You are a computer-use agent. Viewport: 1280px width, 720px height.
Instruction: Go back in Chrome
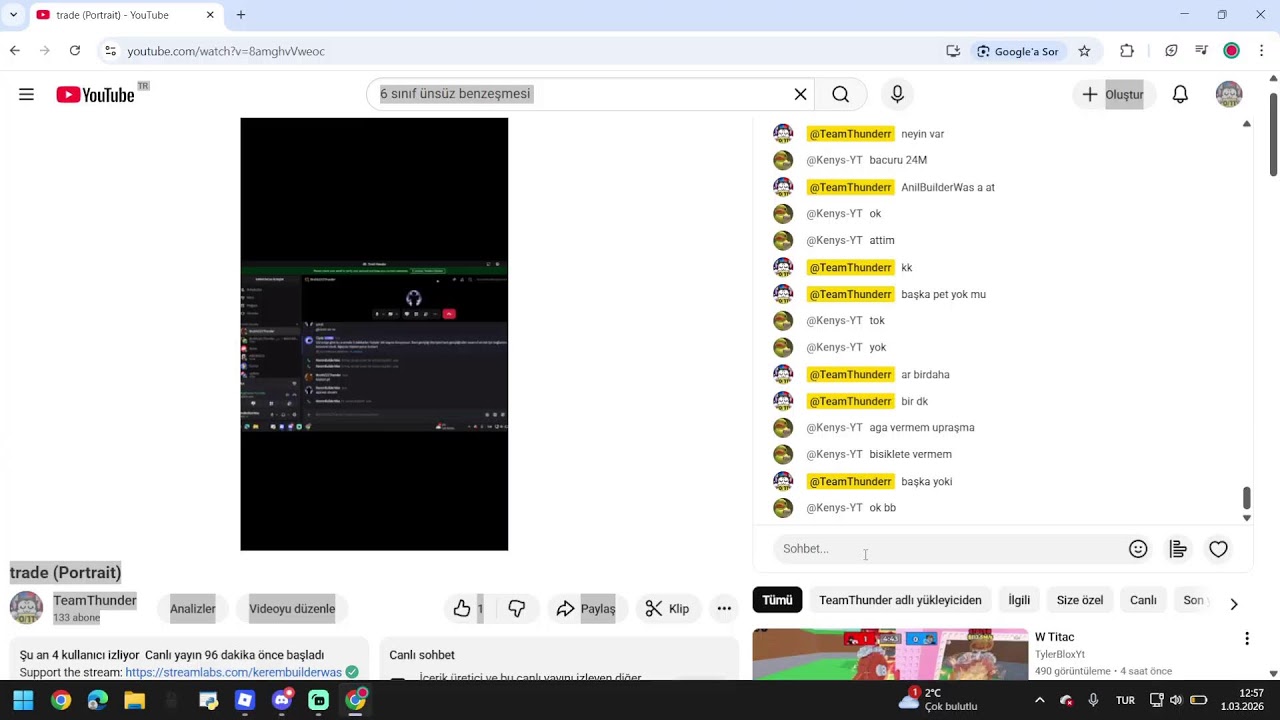click(x=15, y=51)
